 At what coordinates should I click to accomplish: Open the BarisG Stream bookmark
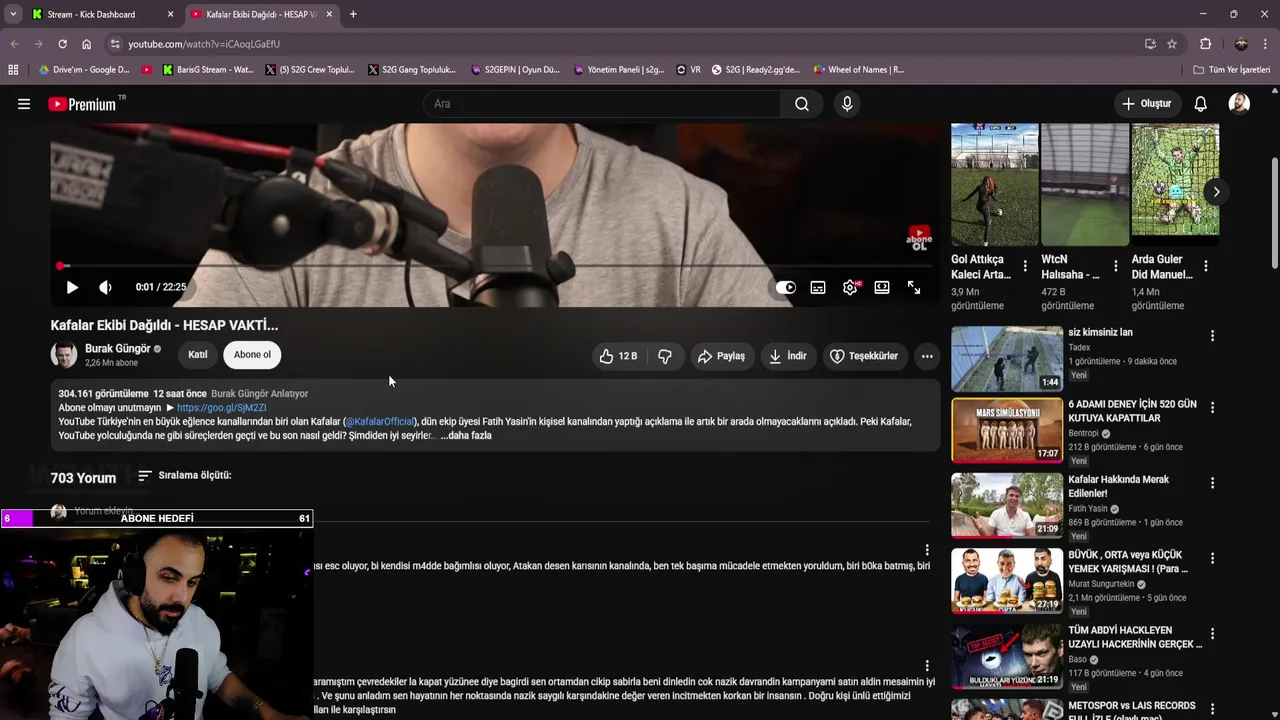coord(208,70)
